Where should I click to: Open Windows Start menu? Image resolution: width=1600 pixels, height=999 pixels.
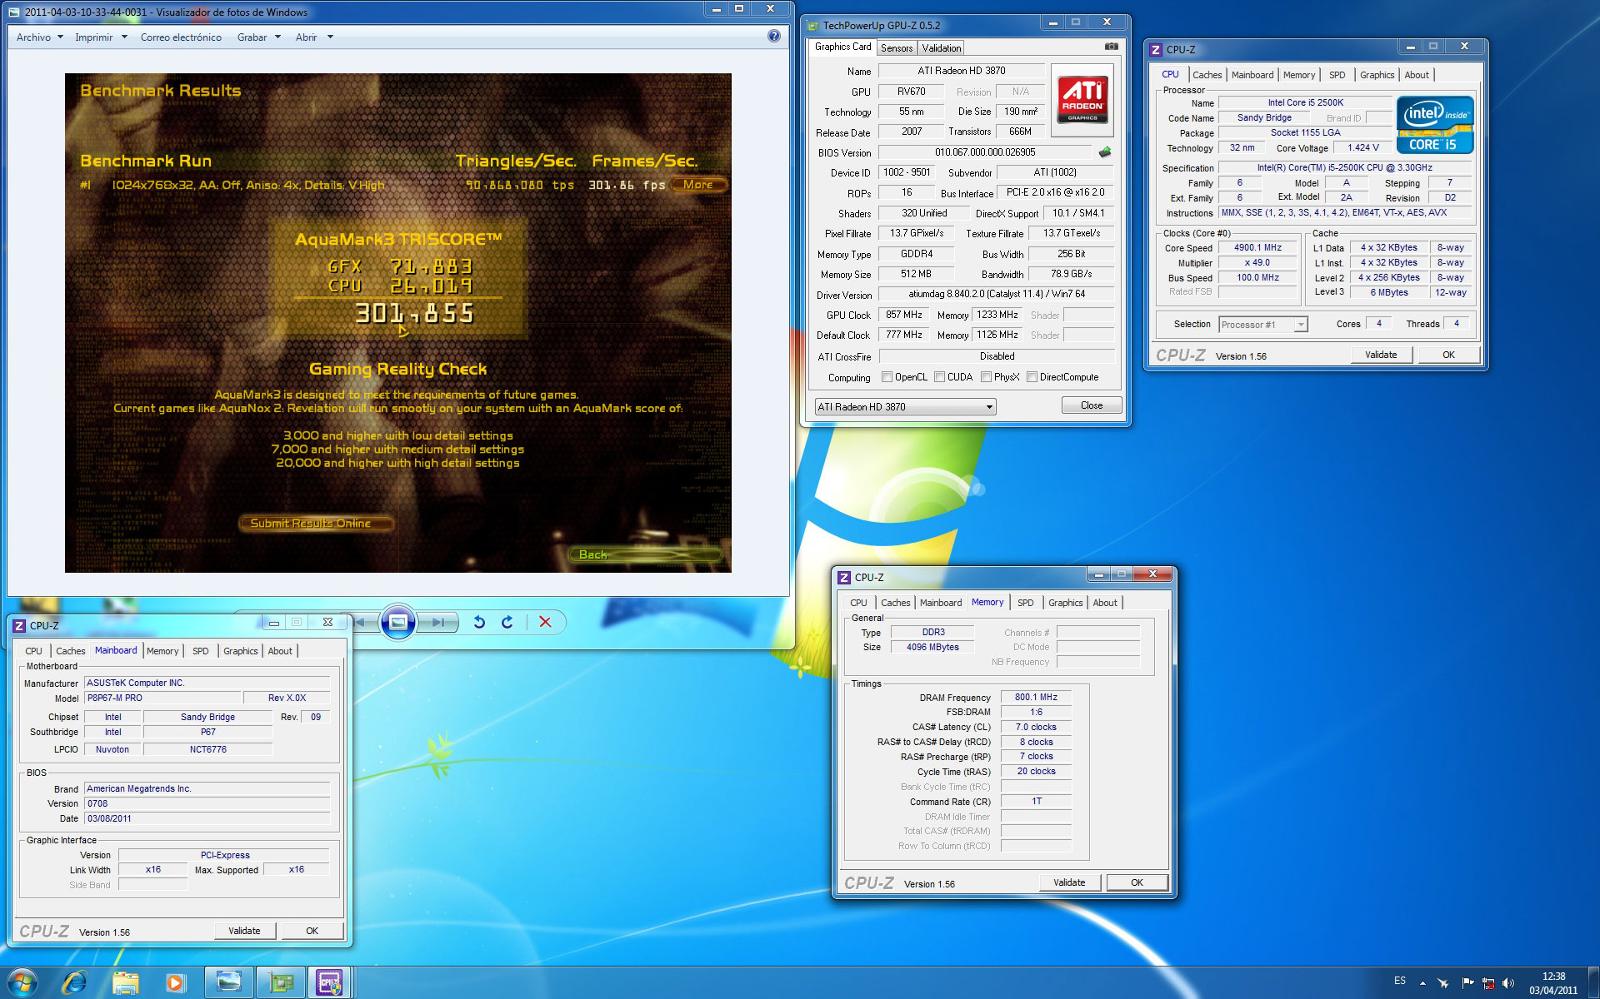tap(22, 982)
